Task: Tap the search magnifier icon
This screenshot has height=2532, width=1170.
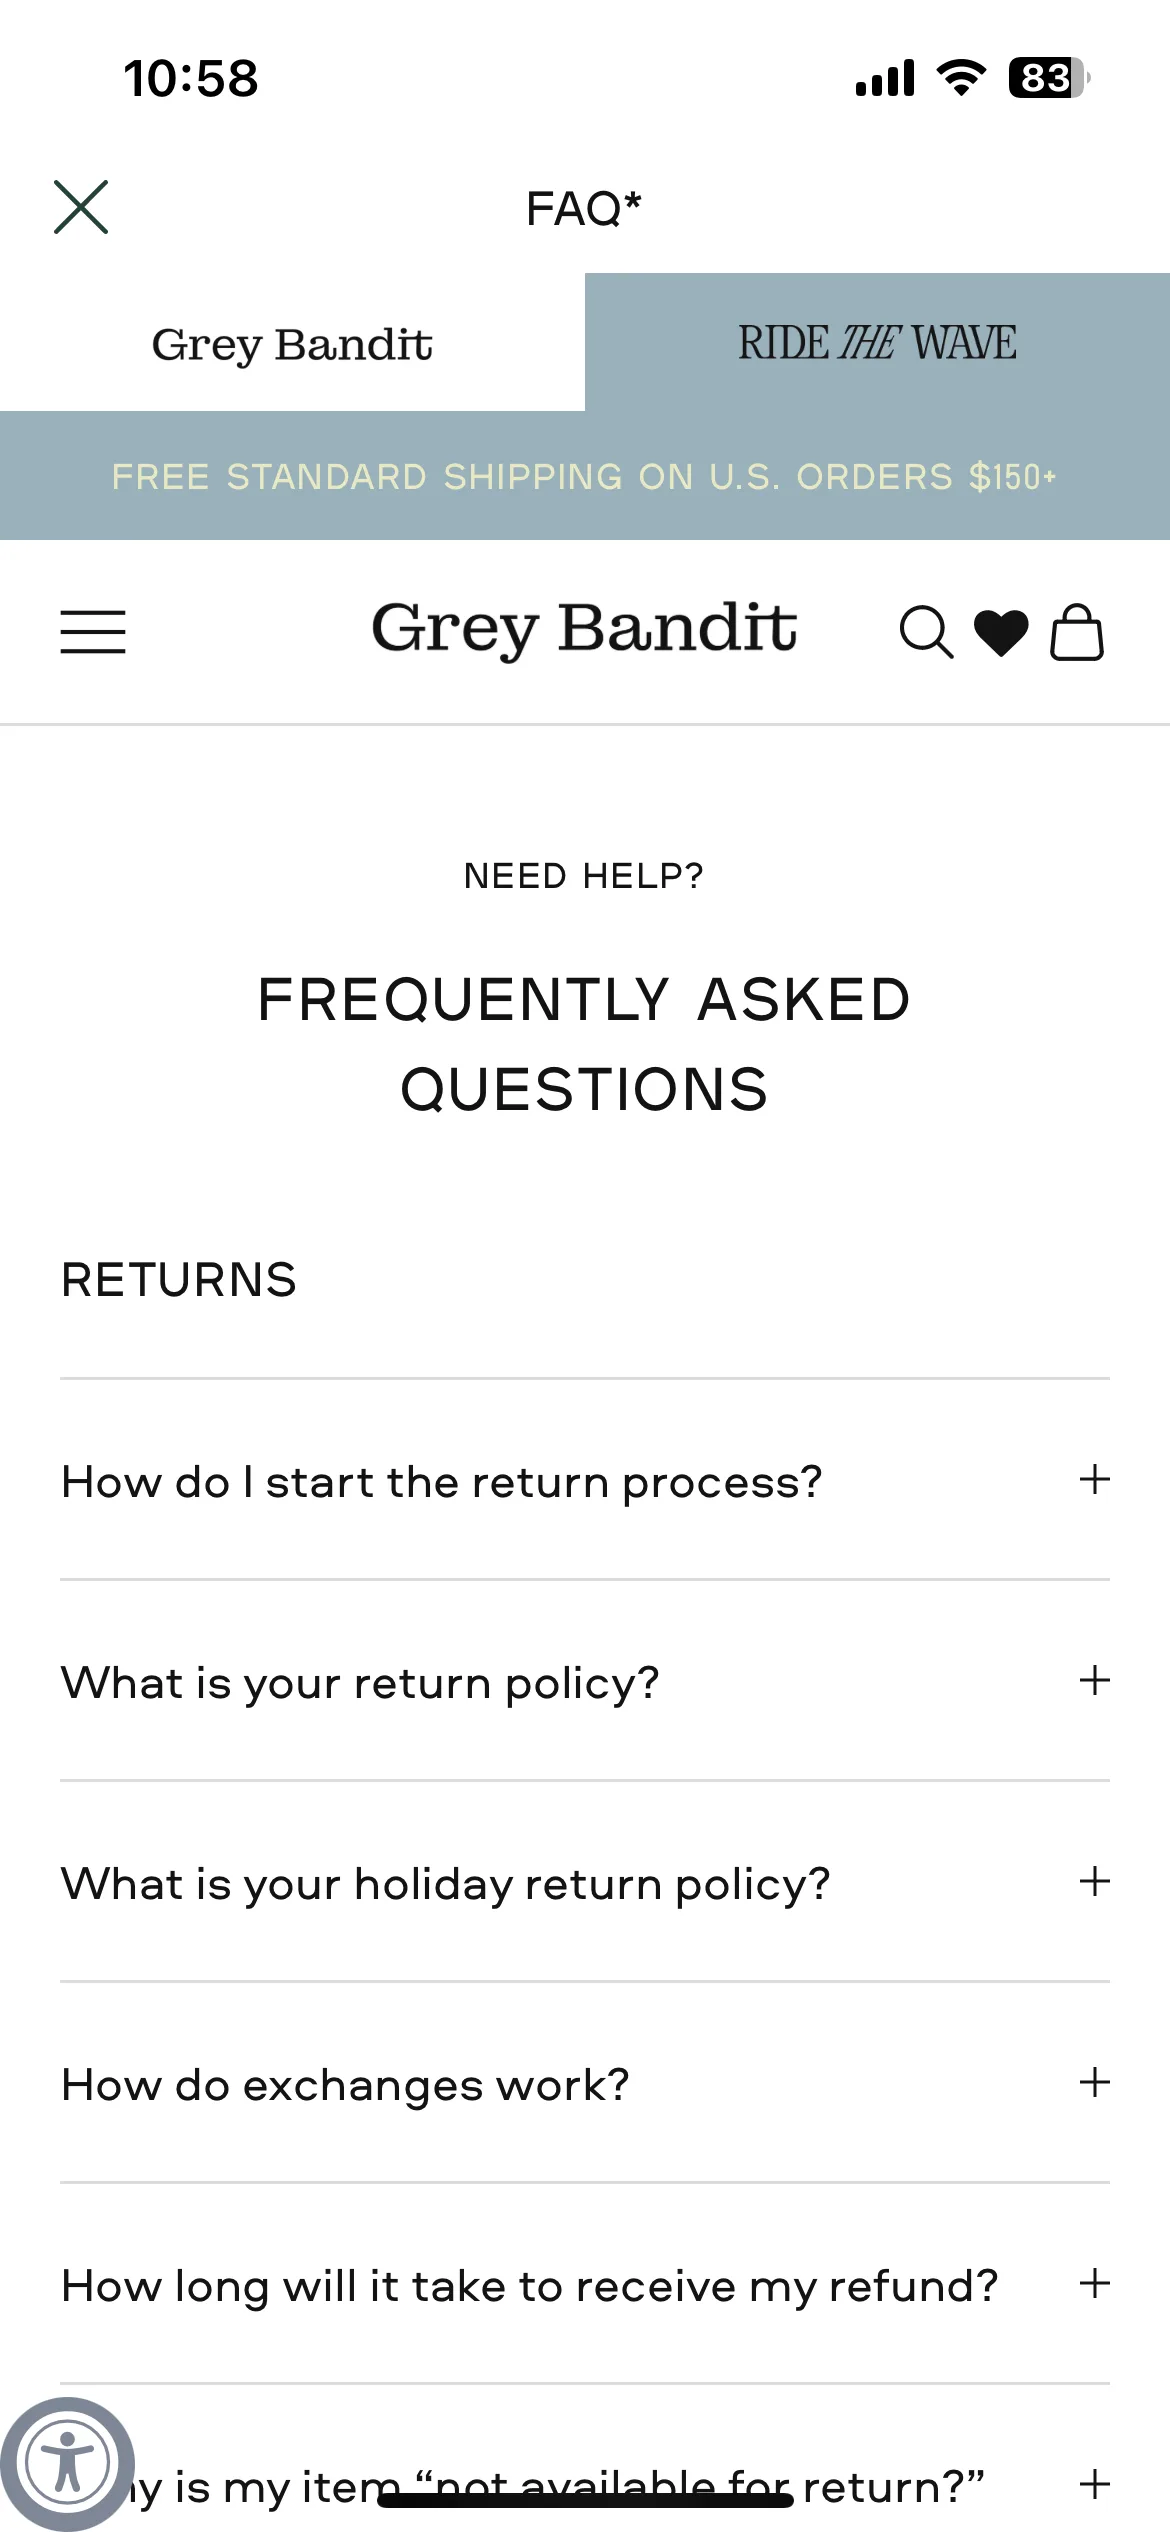Action: (926, 632)
